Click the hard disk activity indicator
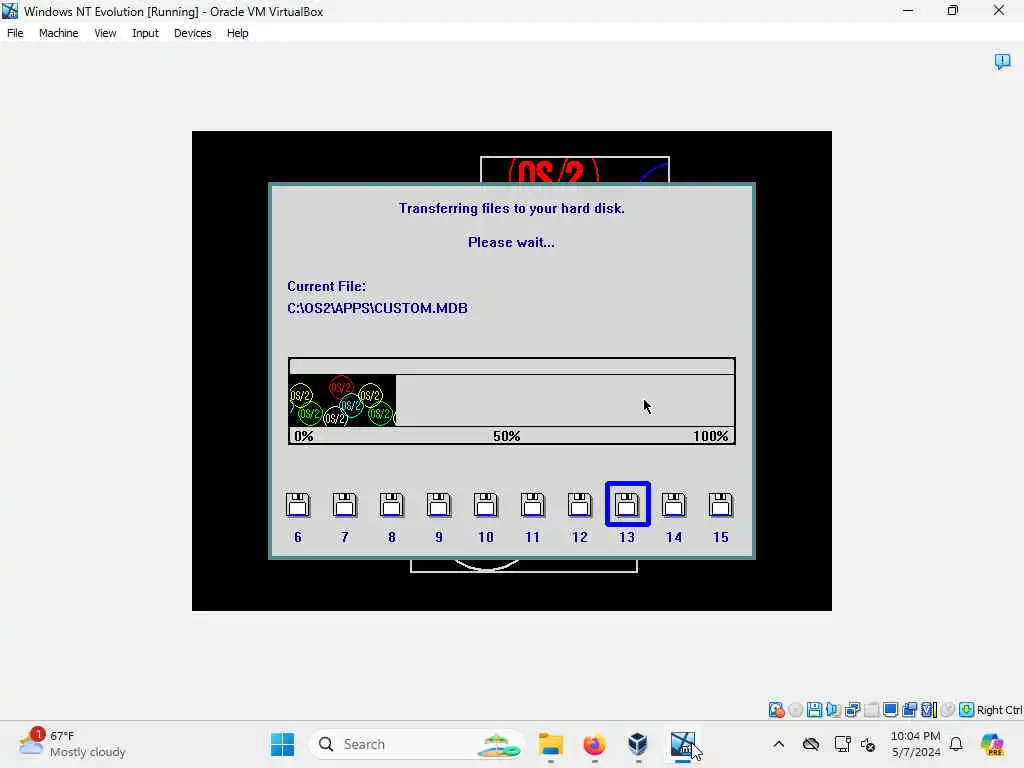 click(776, 710)
